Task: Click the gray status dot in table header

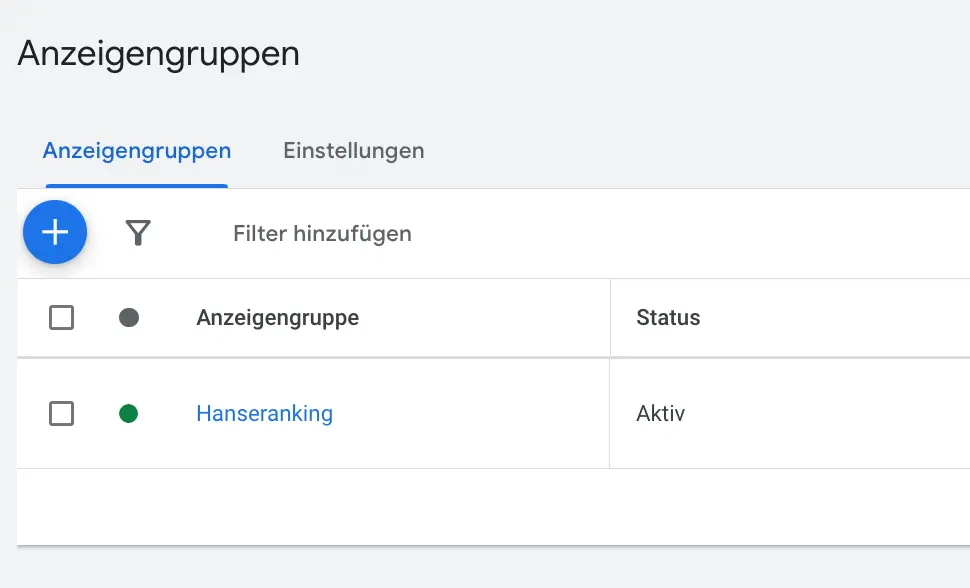Action: (x=129, y=318)
